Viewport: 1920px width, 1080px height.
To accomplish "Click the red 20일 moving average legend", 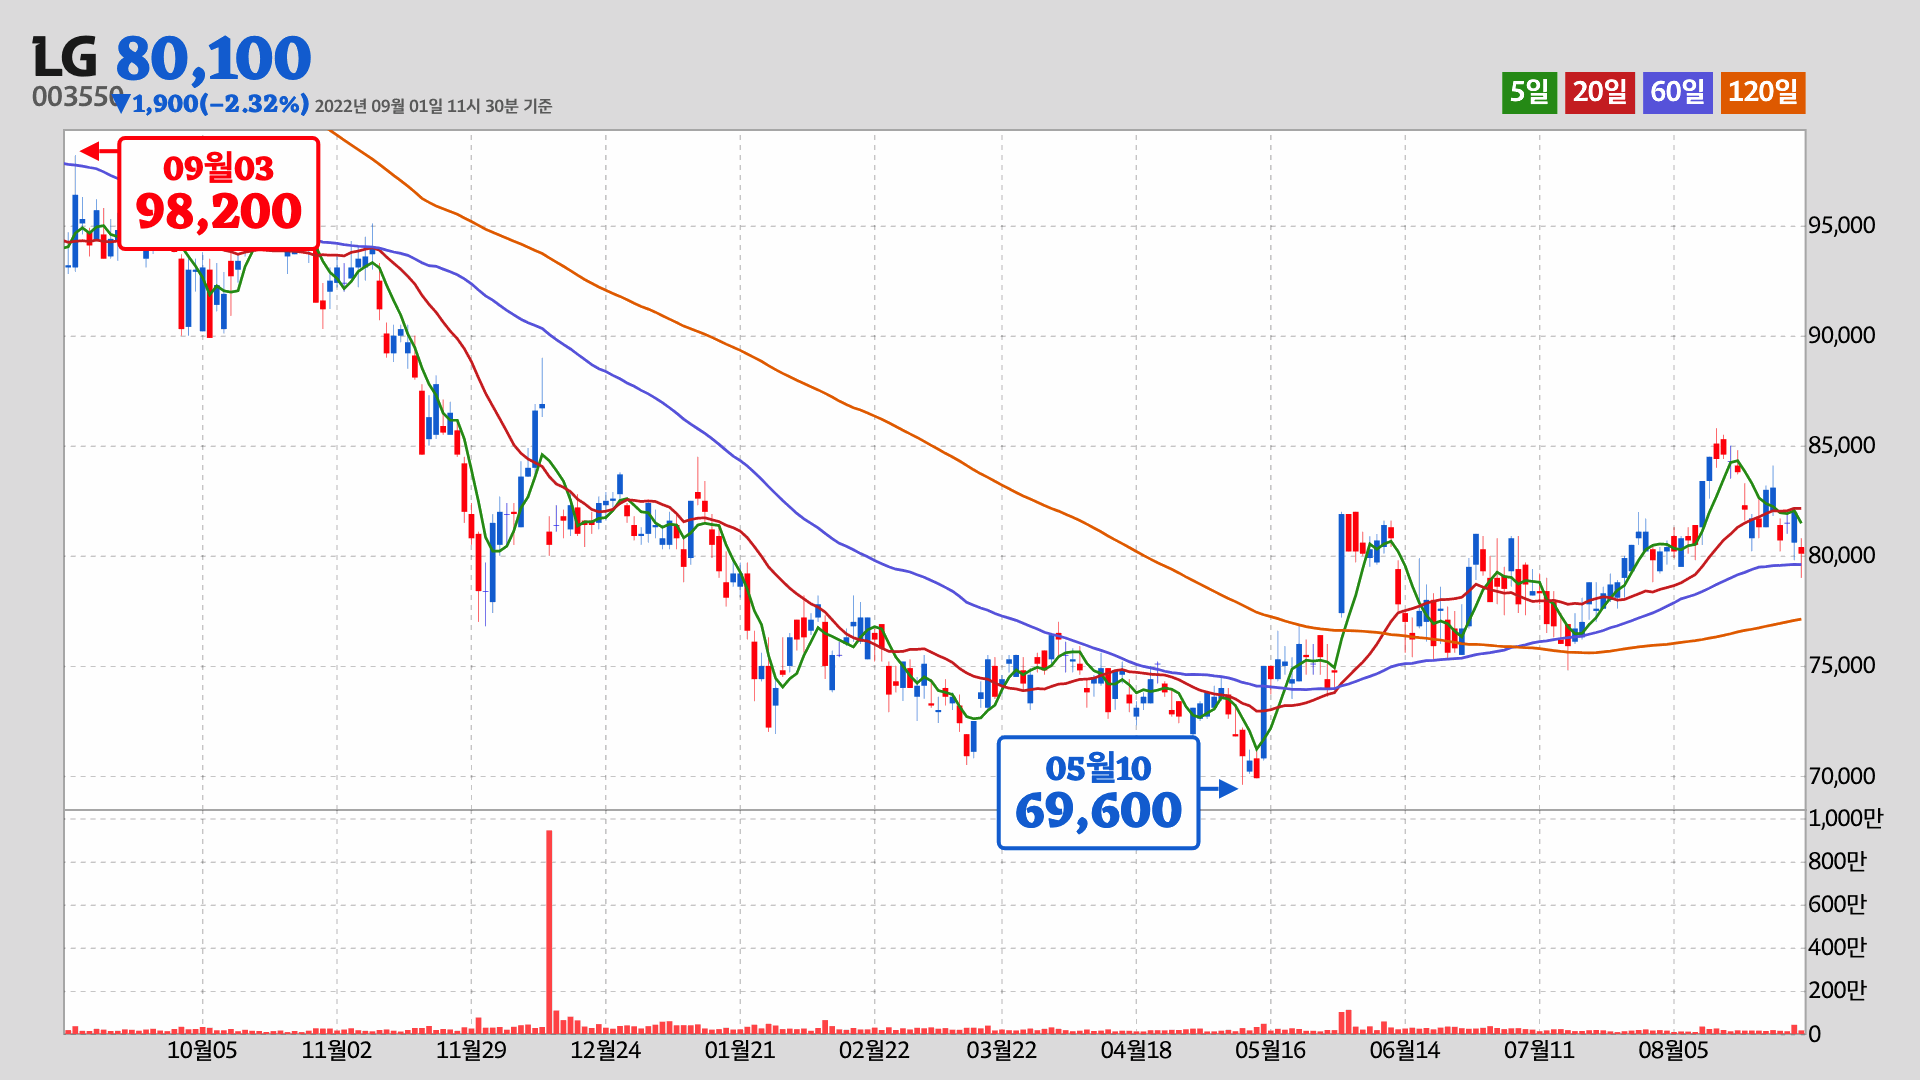I will pos(1599,92).
